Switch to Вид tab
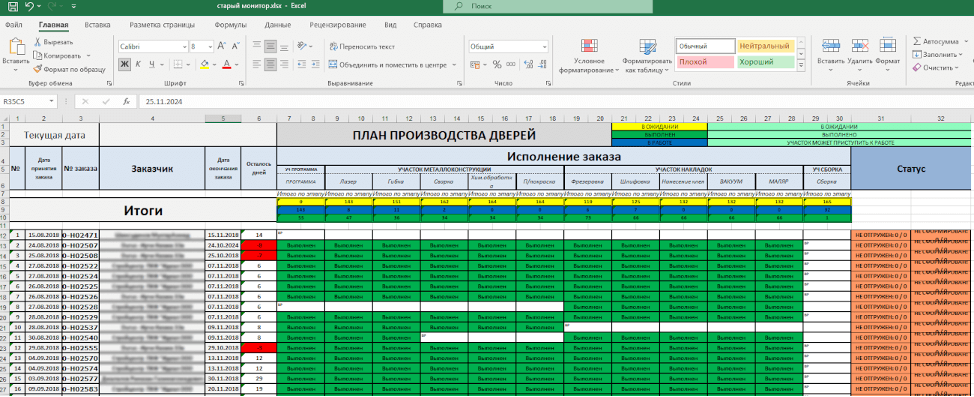This screenshot has height=397, width=974. pos(390,25)
